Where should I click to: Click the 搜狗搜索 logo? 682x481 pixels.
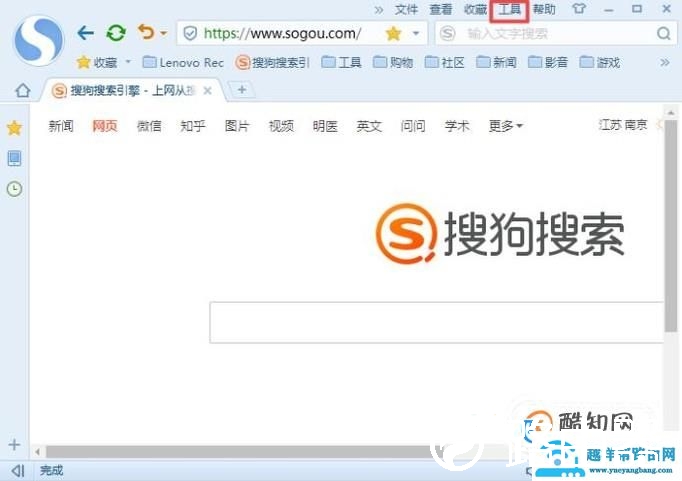tap(500, 234)
